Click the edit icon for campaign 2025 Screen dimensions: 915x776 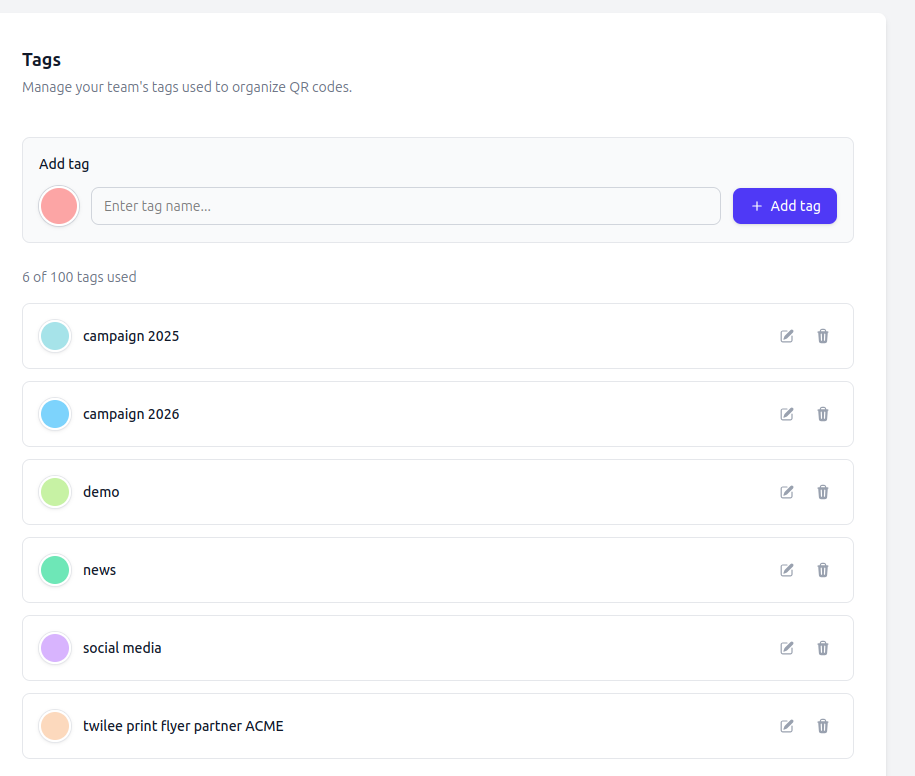click(x=786, y=336)
